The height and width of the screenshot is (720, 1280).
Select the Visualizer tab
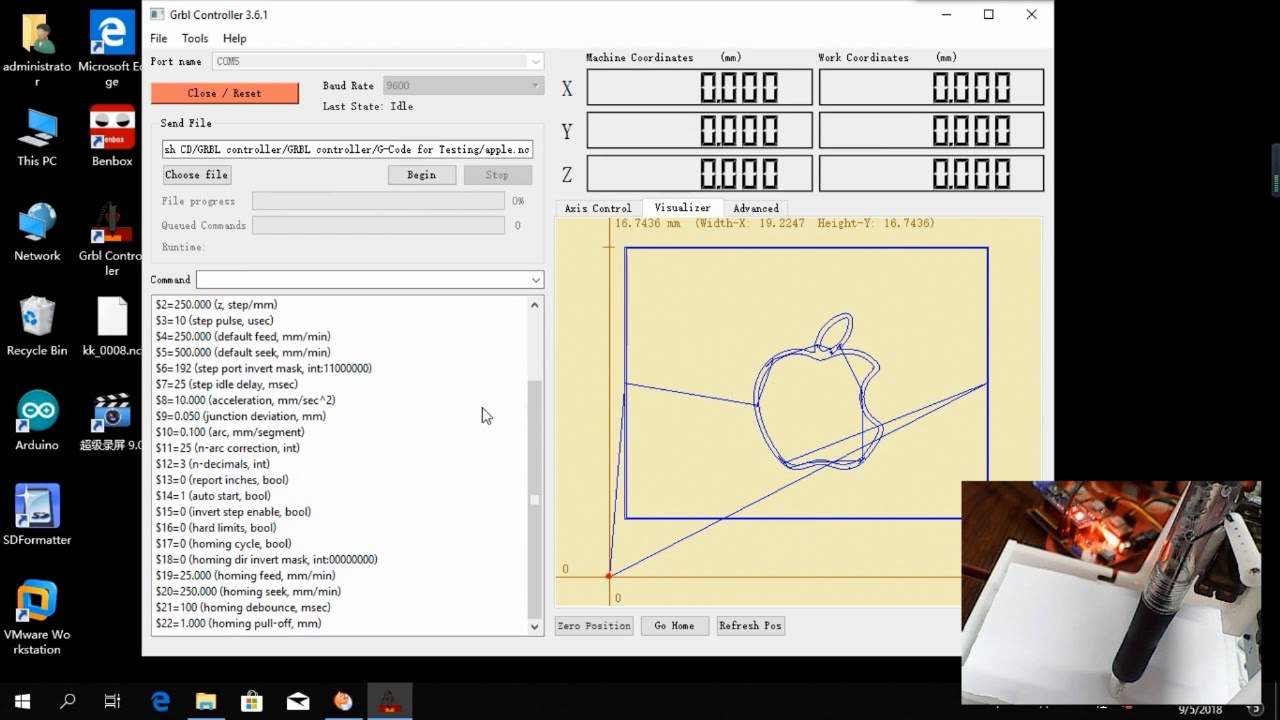pyautogui.click(x=682, y=208)
